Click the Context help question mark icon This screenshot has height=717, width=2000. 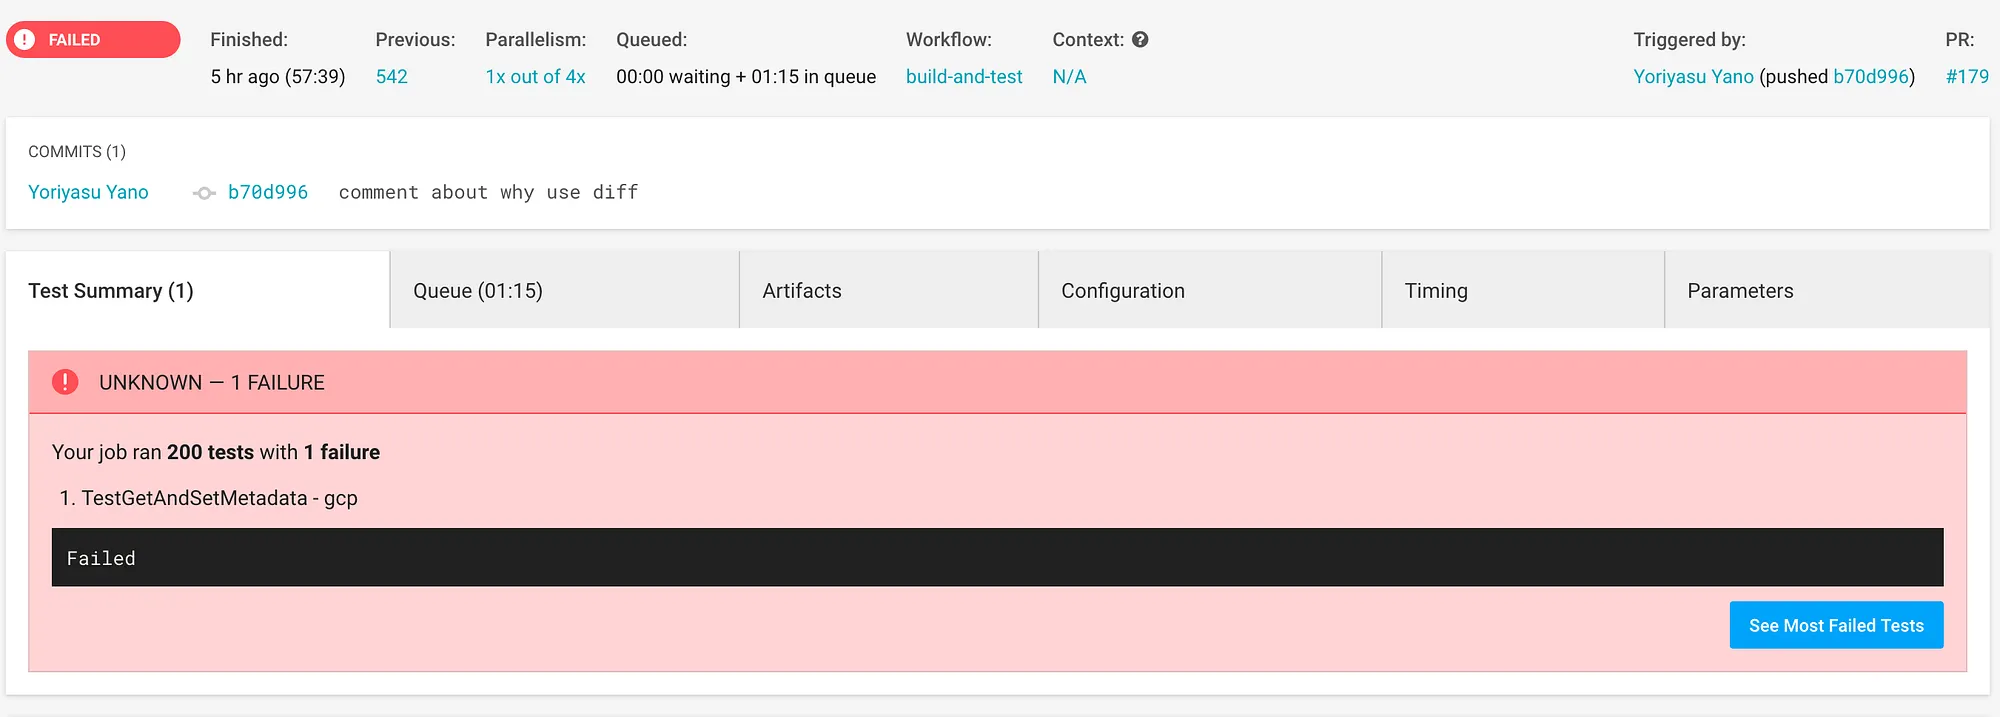pyautogui.click(x=1140, y=40)
